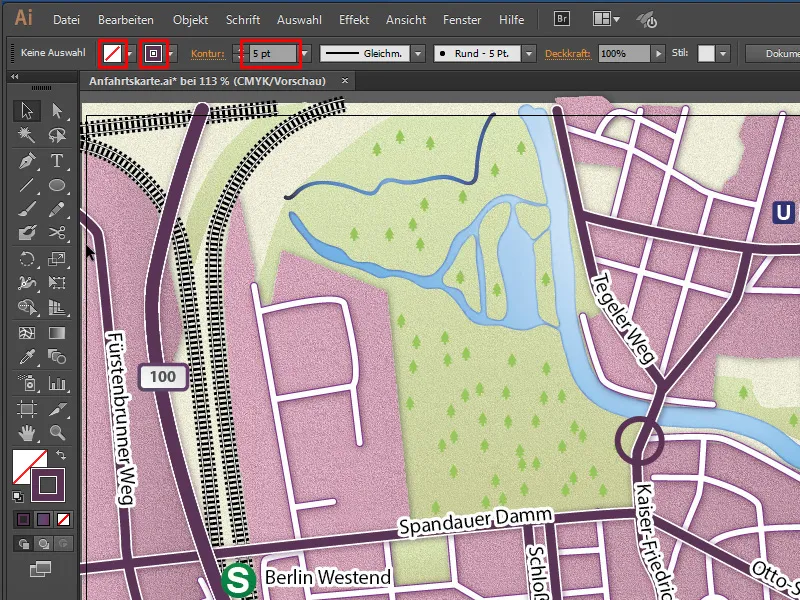Select the Direct Selection tool

click(57, 110)
